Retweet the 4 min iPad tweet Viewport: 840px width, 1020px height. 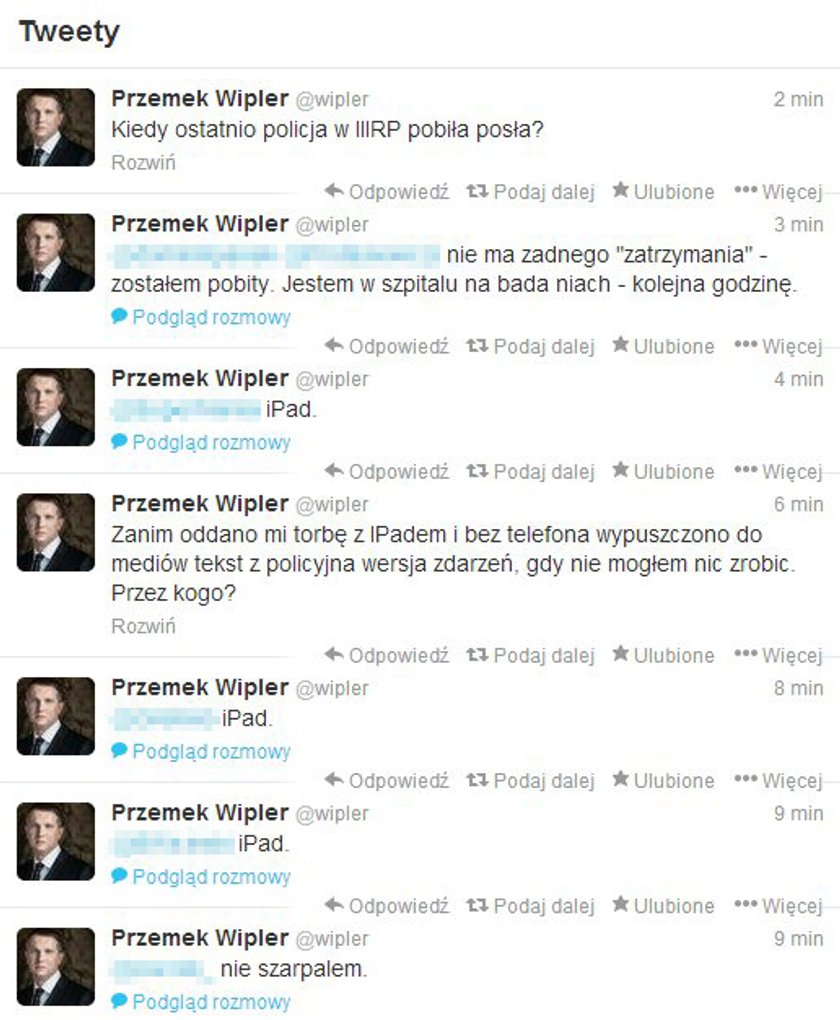coord(530,472)
